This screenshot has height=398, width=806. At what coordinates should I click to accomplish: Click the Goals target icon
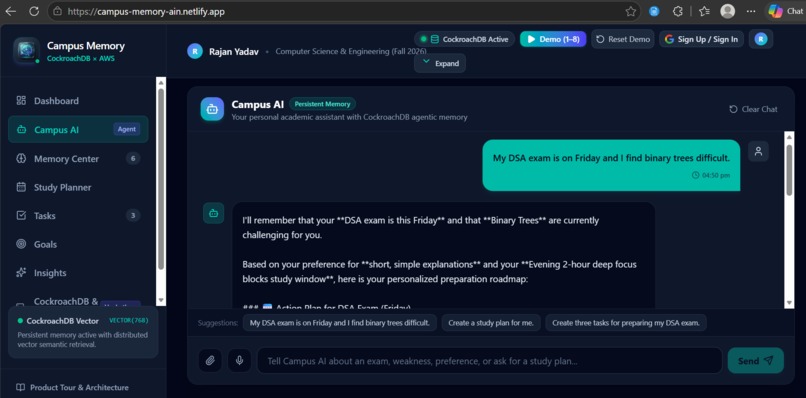pos(21,244)
